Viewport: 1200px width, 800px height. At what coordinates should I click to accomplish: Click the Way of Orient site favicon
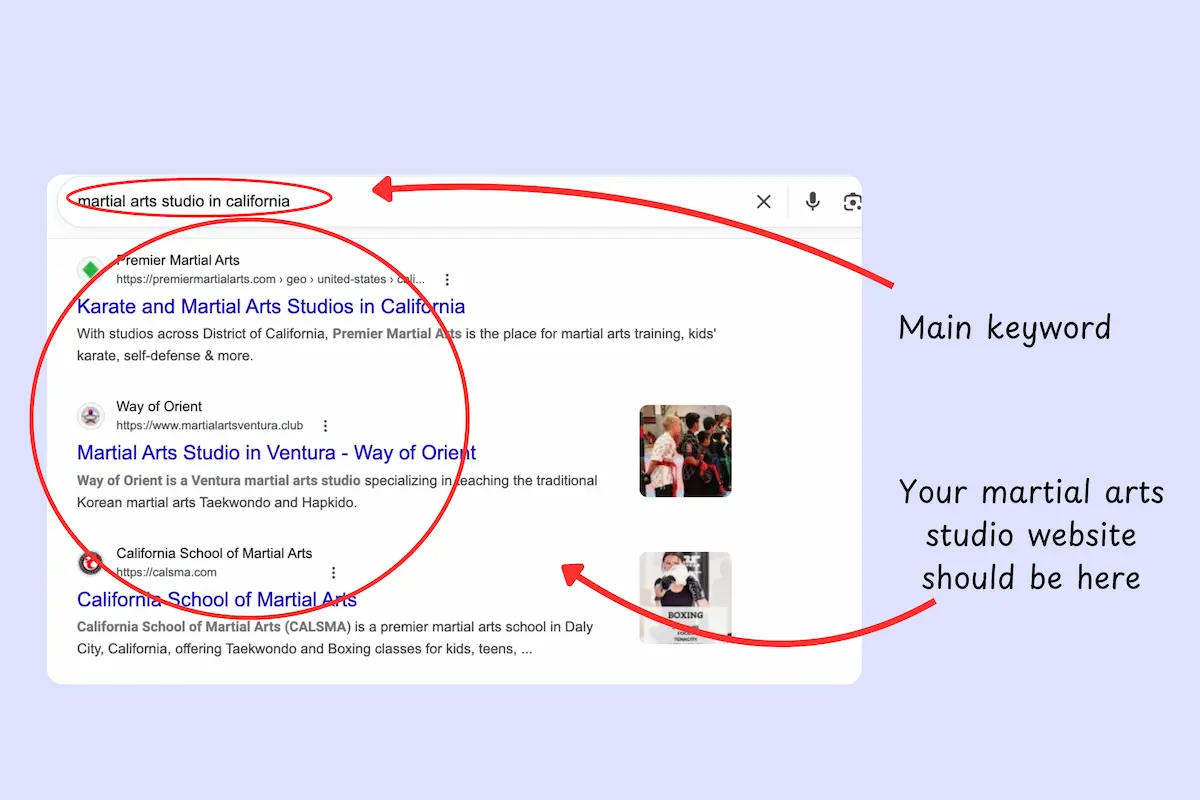(91, 415)
